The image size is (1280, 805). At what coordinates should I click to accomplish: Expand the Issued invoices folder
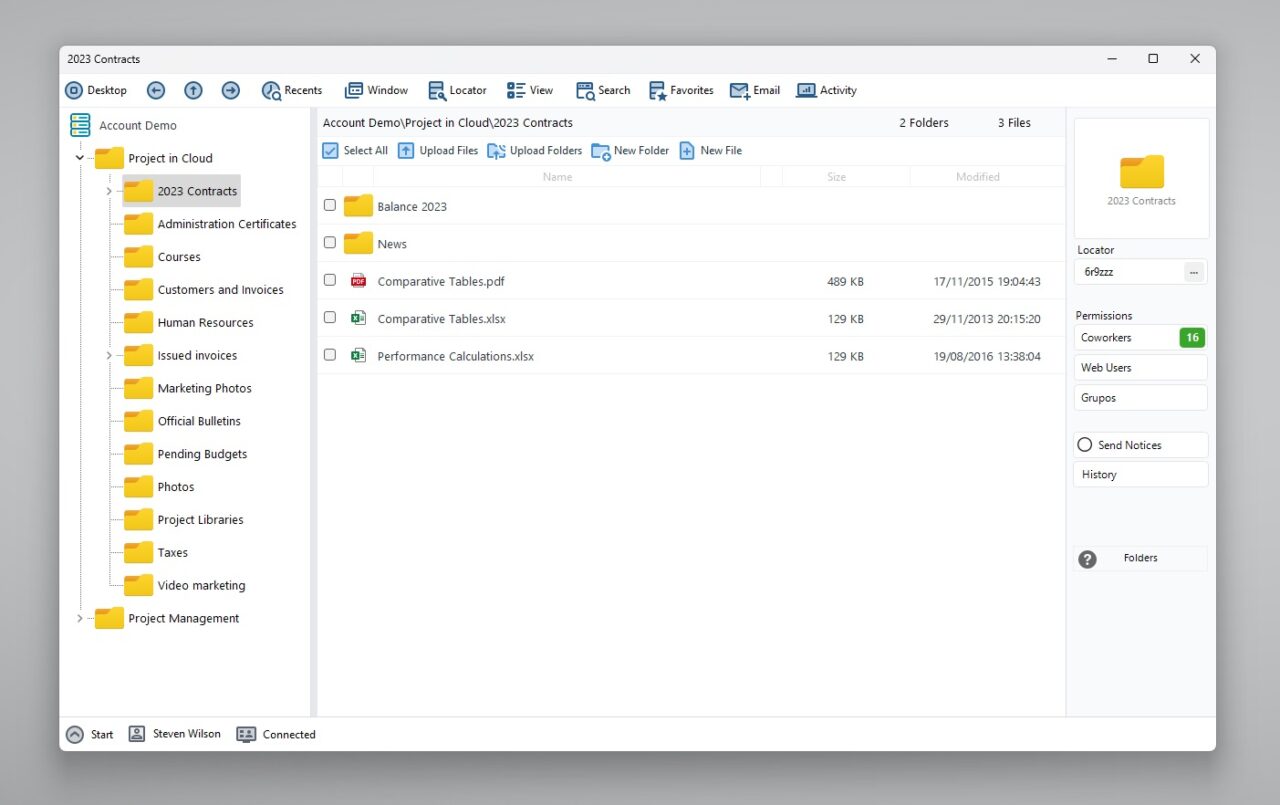(x=107, y=355)
